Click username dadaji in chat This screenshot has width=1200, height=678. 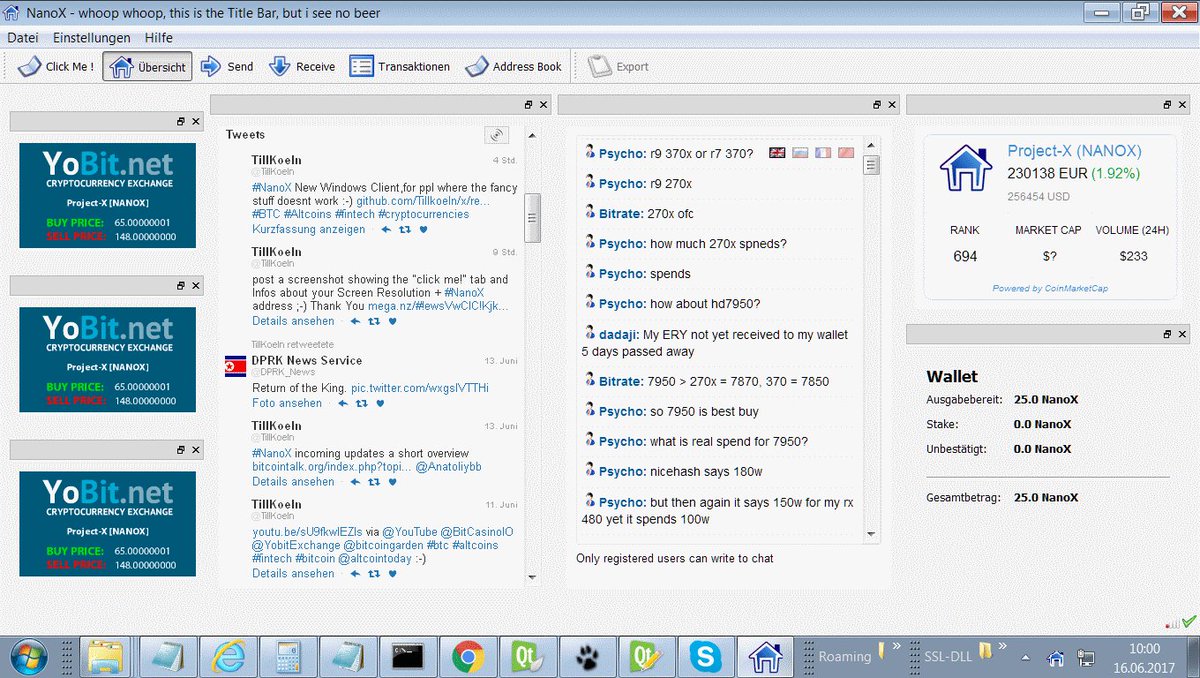tap(618, 334)
